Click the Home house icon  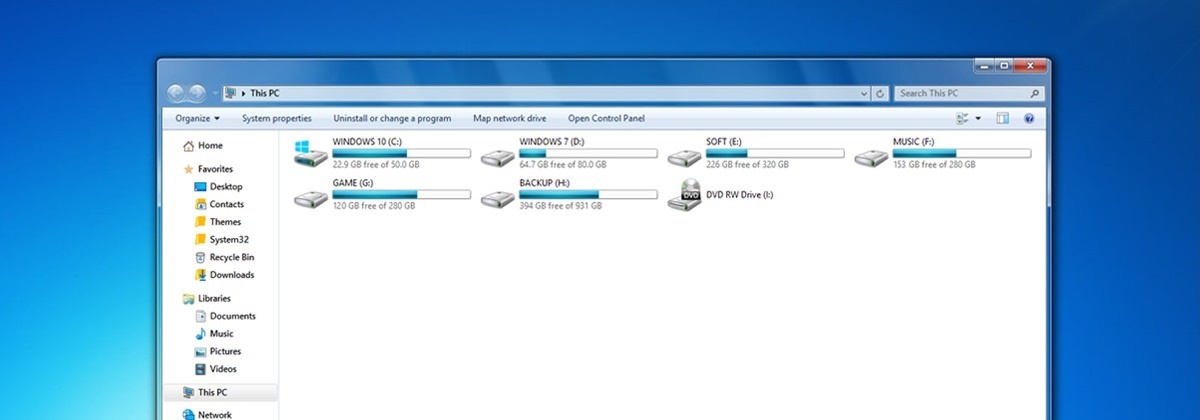point(188,146)
